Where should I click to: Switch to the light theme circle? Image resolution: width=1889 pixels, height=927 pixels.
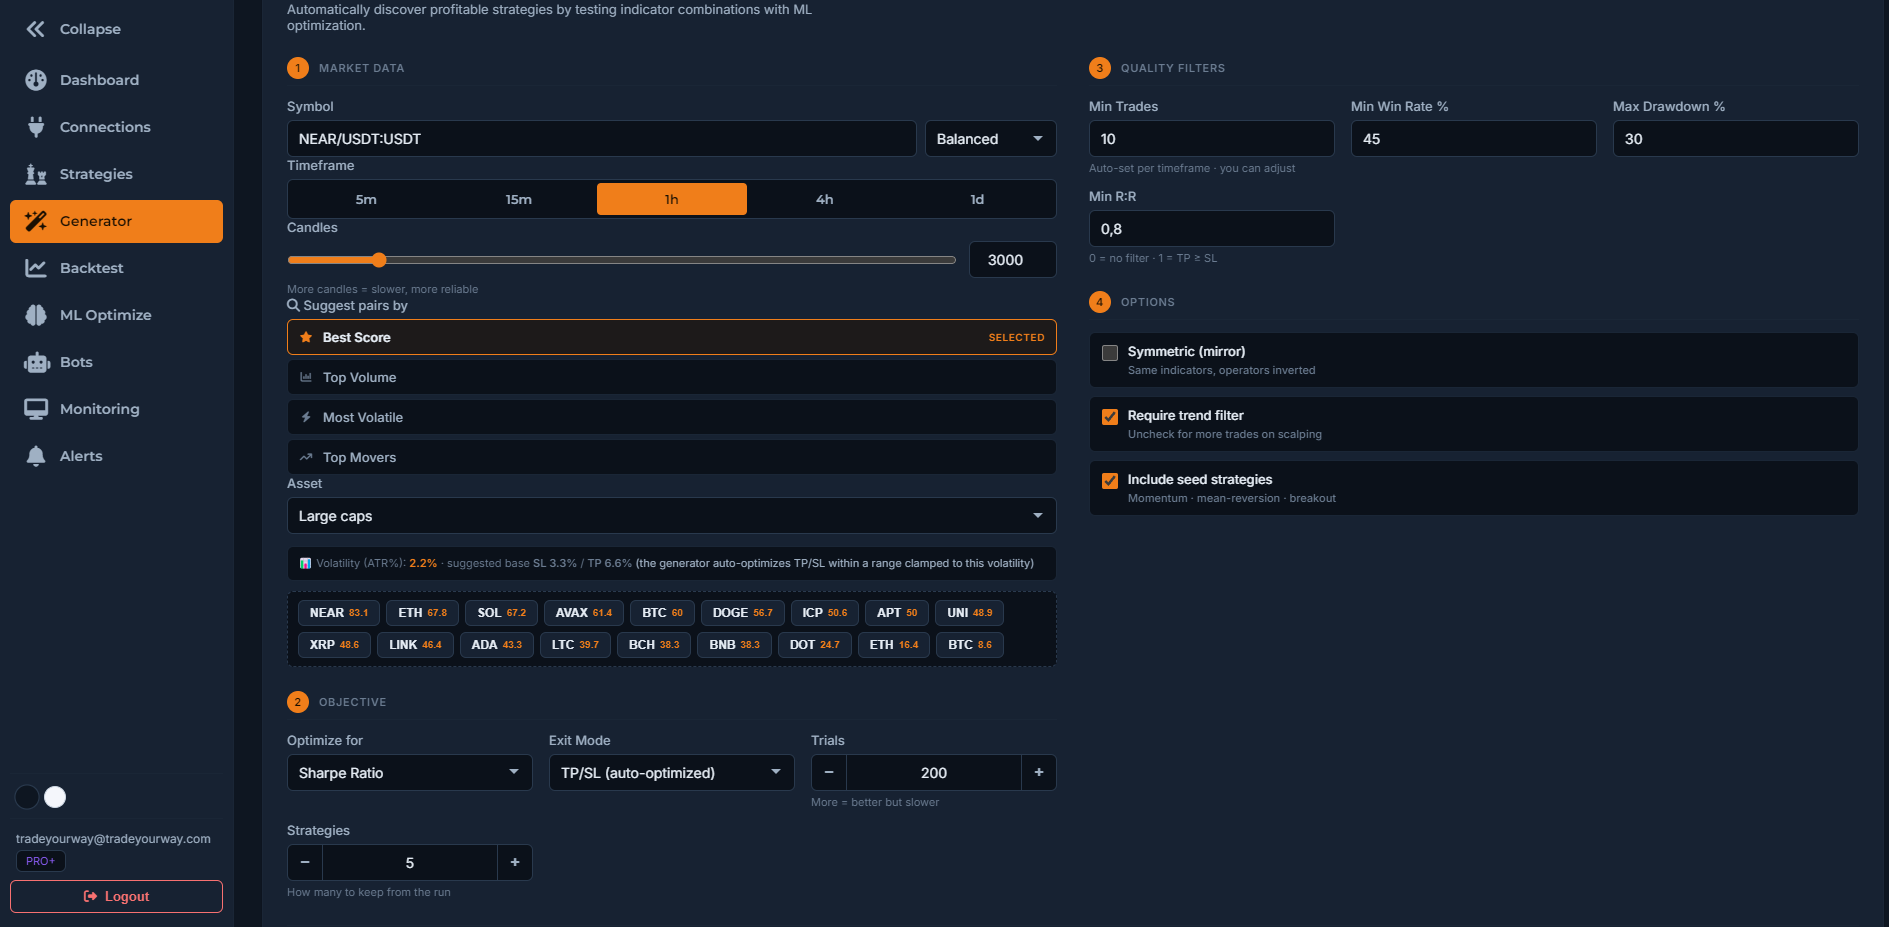[55, 797]
